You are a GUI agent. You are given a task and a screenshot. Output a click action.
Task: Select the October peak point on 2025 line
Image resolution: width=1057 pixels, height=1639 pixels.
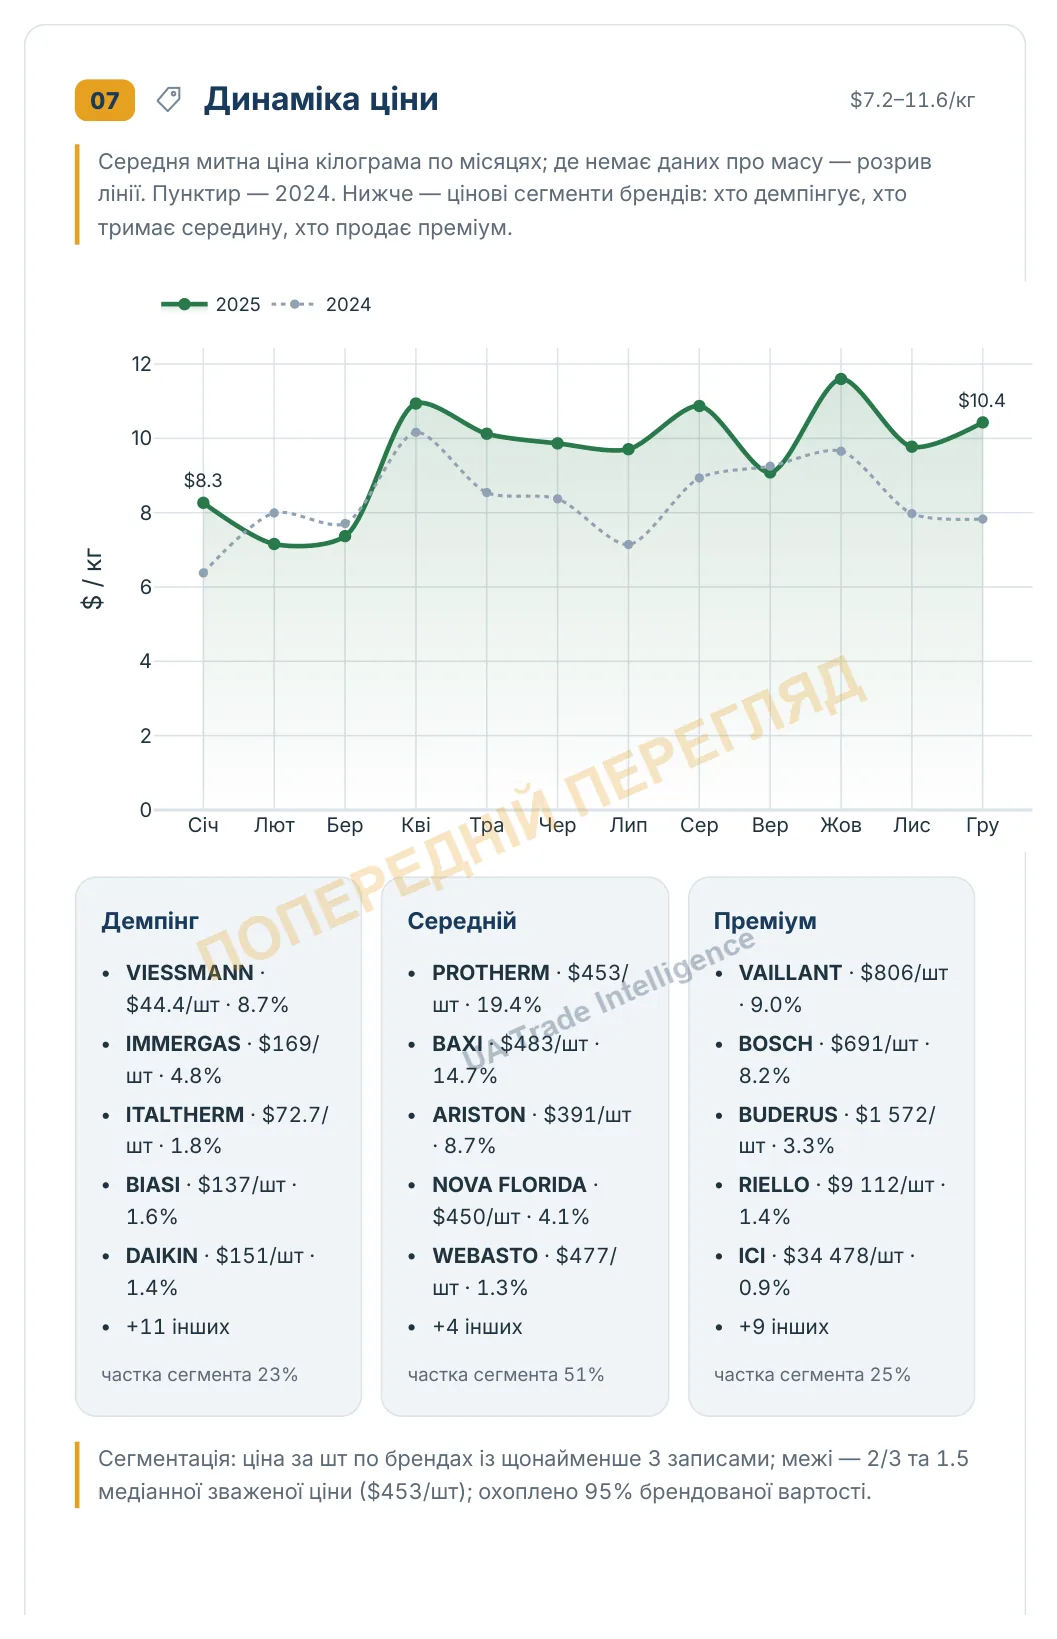pyautogui.click(x=841, y=379)
